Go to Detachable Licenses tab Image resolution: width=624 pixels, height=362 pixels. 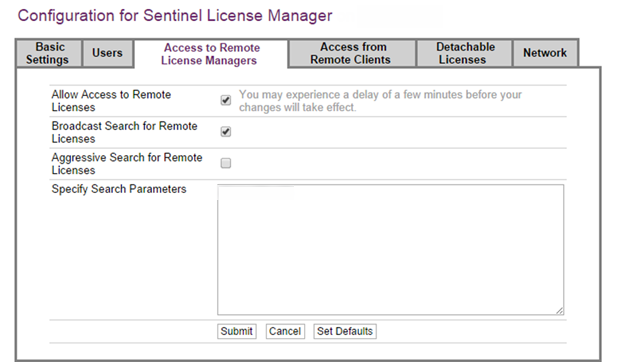click(x=464, y=53)
